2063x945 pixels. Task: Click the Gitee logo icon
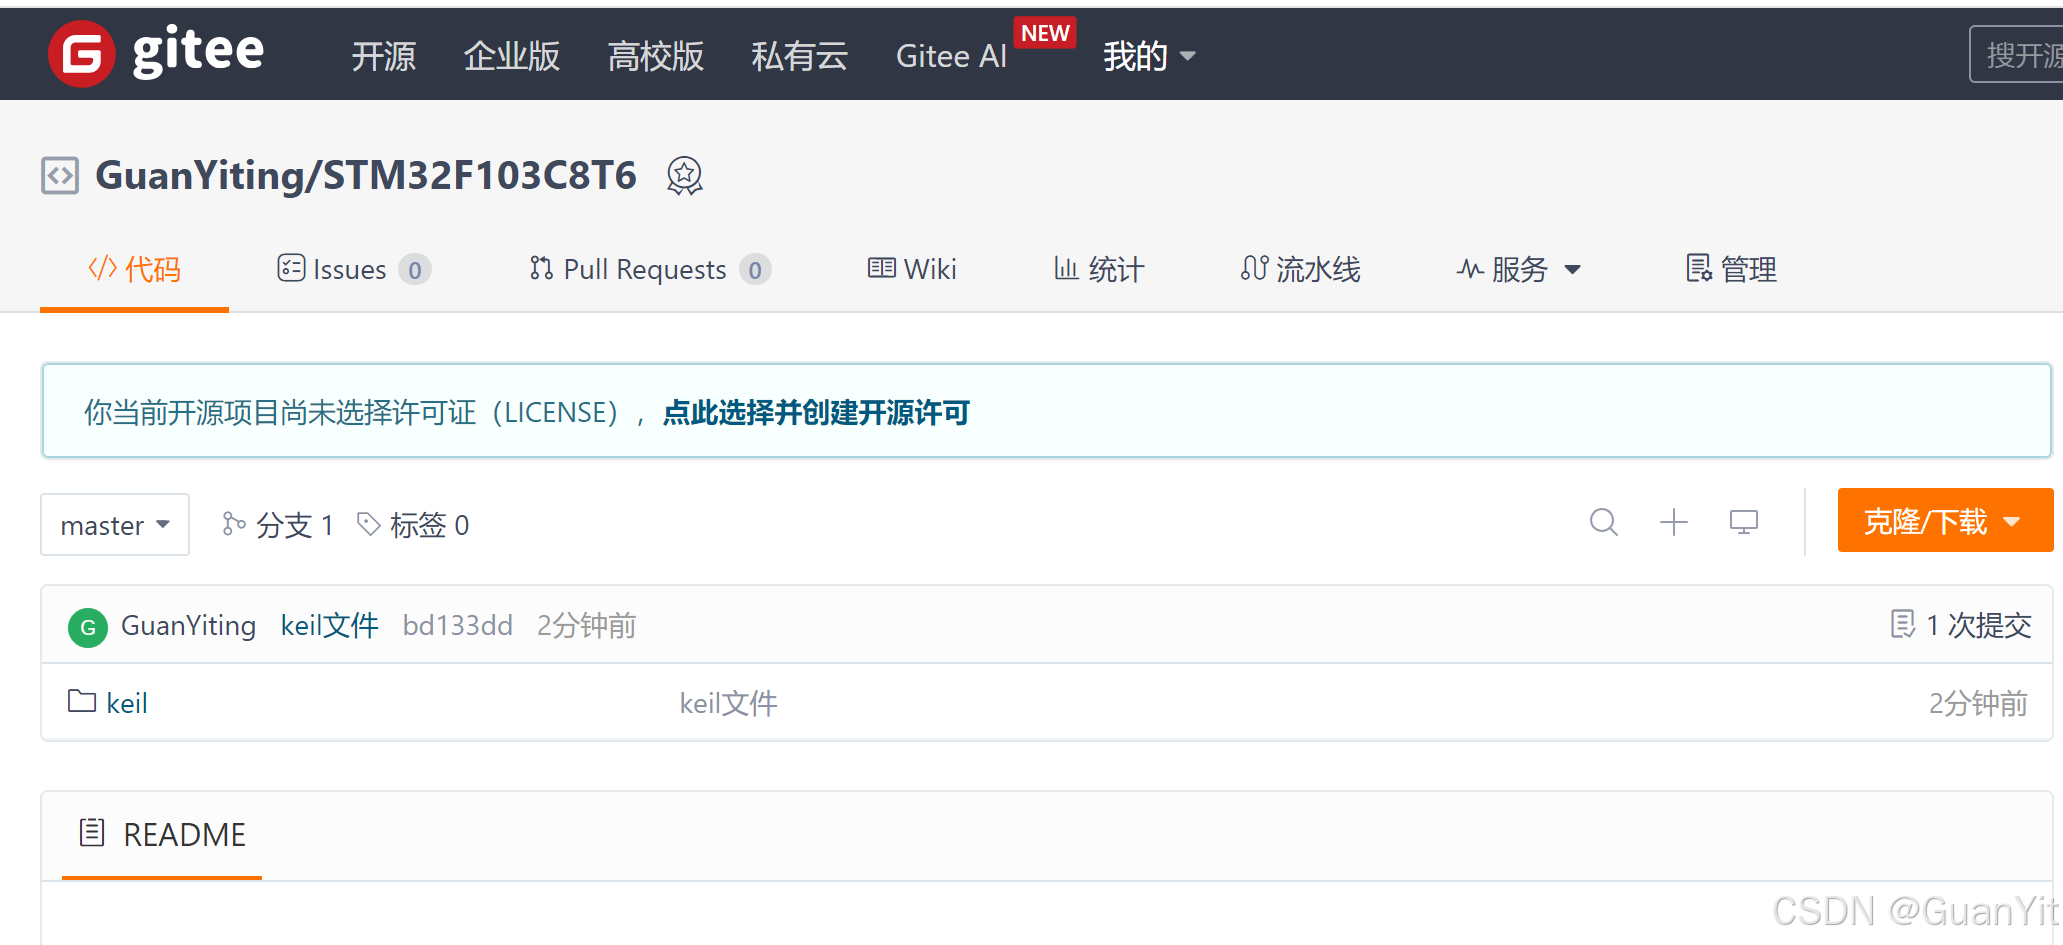(81, 53)
